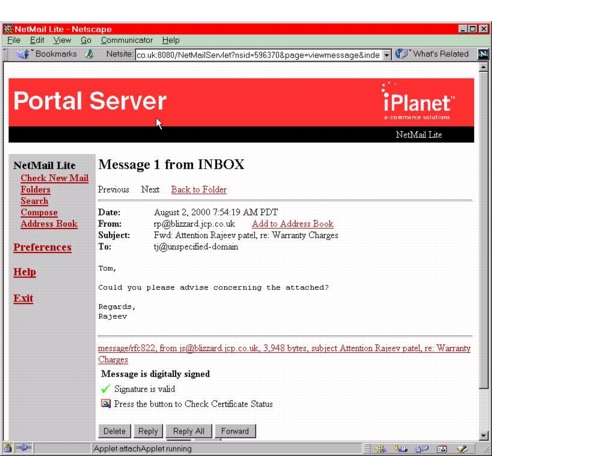The height and width of the screenshot is (458, 610).
Task: Click the green signature valid checkmark
Action: click(105, 389)
